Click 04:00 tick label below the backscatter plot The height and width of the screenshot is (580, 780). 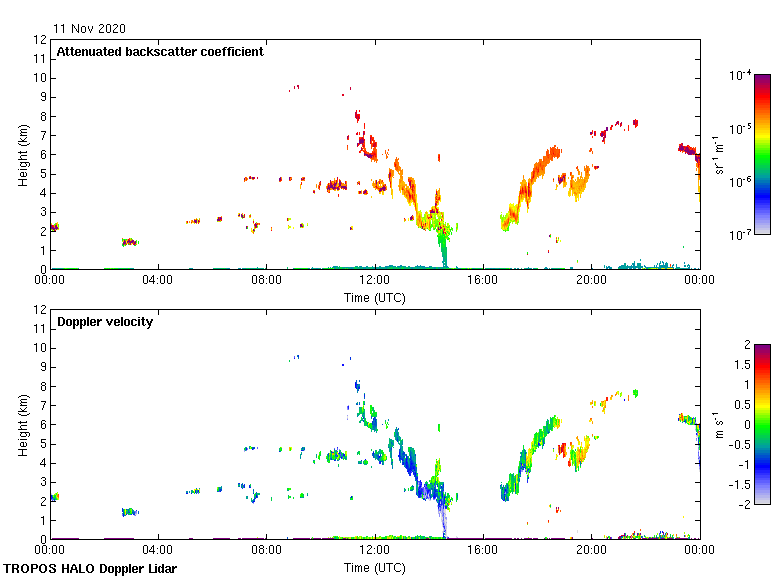click(158, 281)
